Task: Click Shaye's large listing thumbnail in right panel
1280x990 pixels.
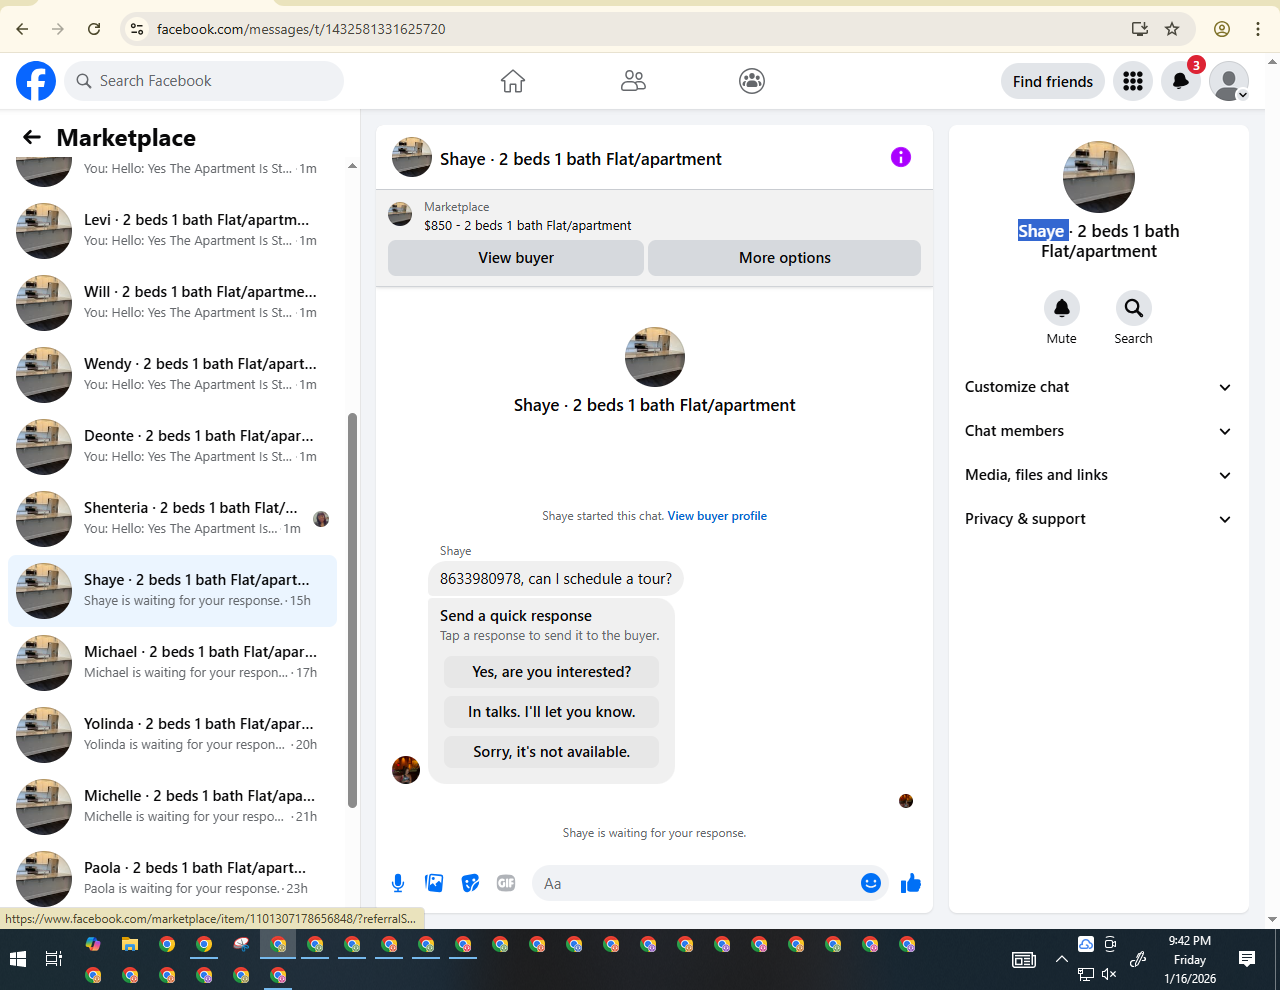Action: click(1099, 177)
